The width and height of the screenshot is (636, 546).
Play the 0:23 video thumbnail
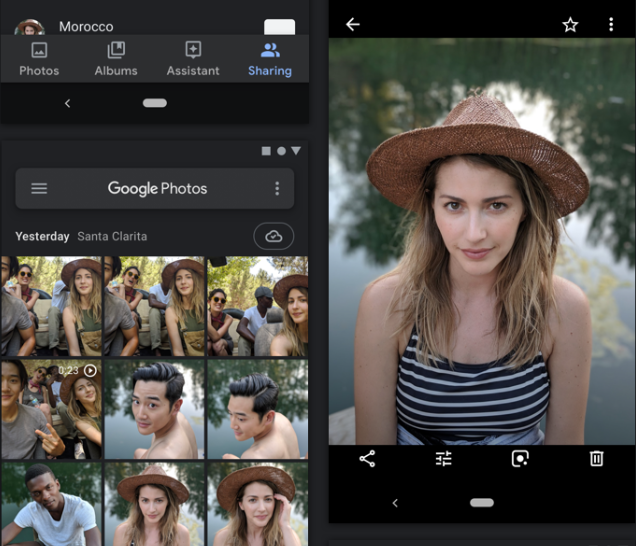50,409
